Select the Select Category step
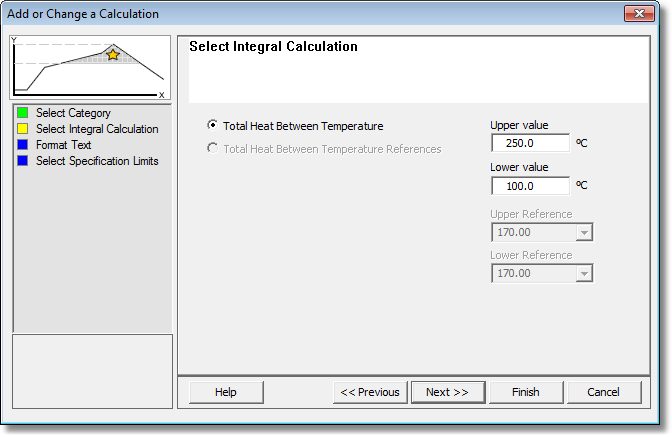This screenshot has width=672, height=437. (73, 113)
